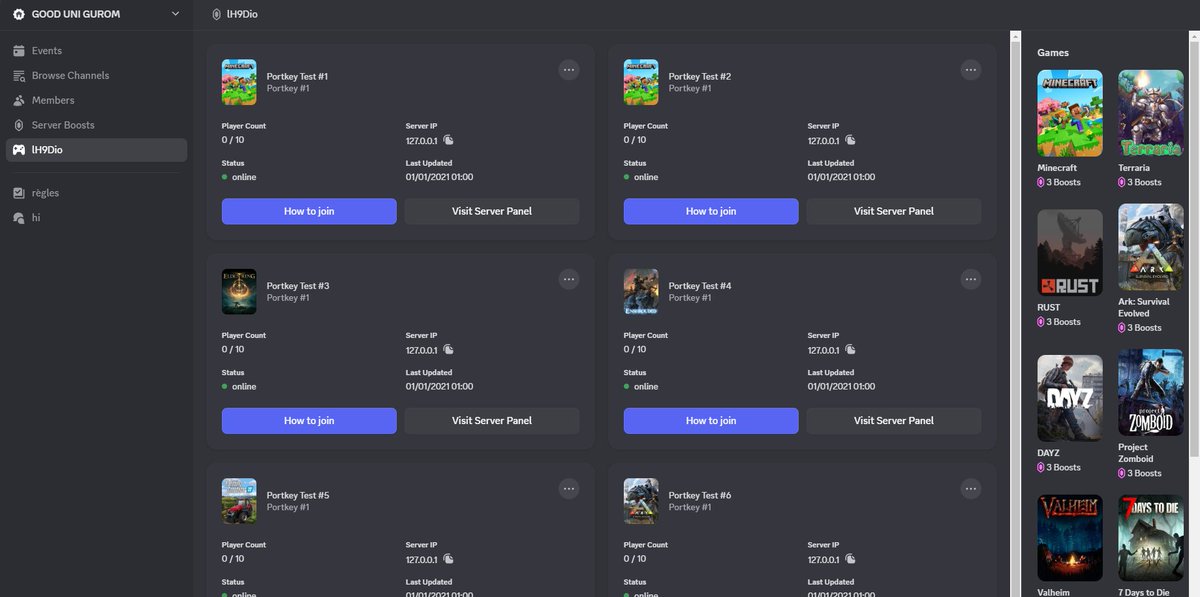Click the Browse Channels icon

click(x=18, y=75)
